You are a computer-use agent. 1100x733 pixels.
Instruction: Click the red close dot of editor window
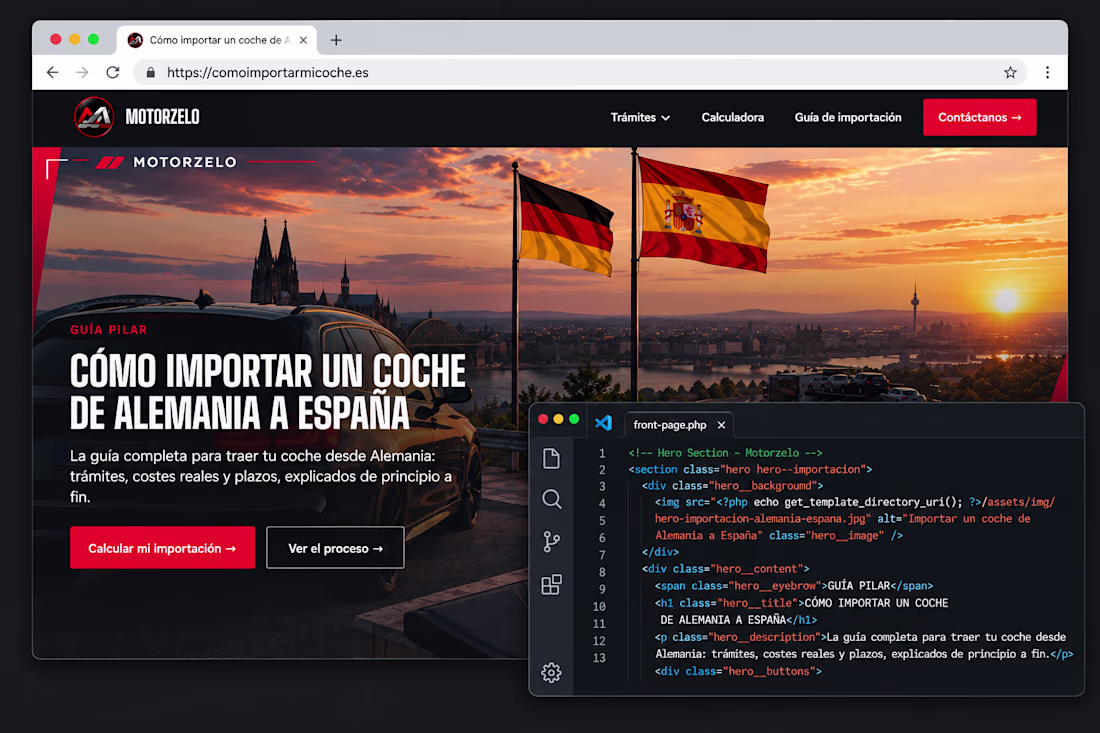[x=543, y=419]
